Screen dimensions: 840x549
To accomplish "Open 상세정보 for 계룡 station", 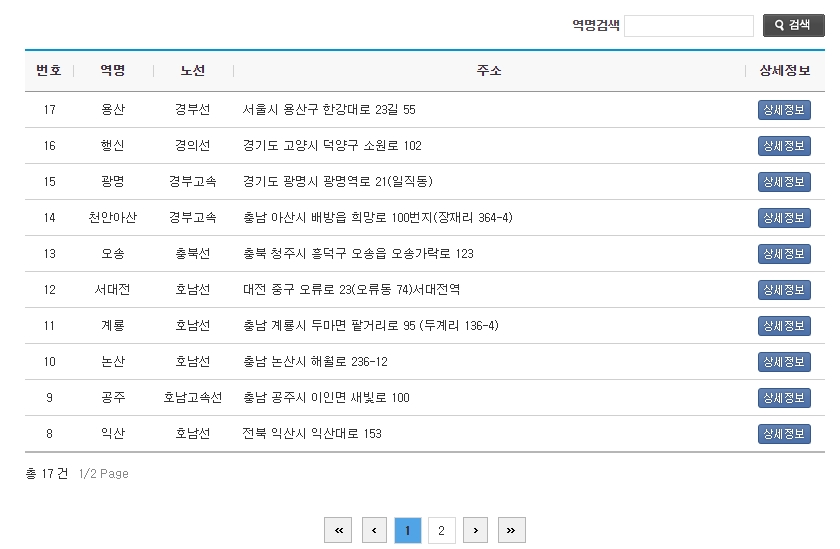I will tap(784, 326).
